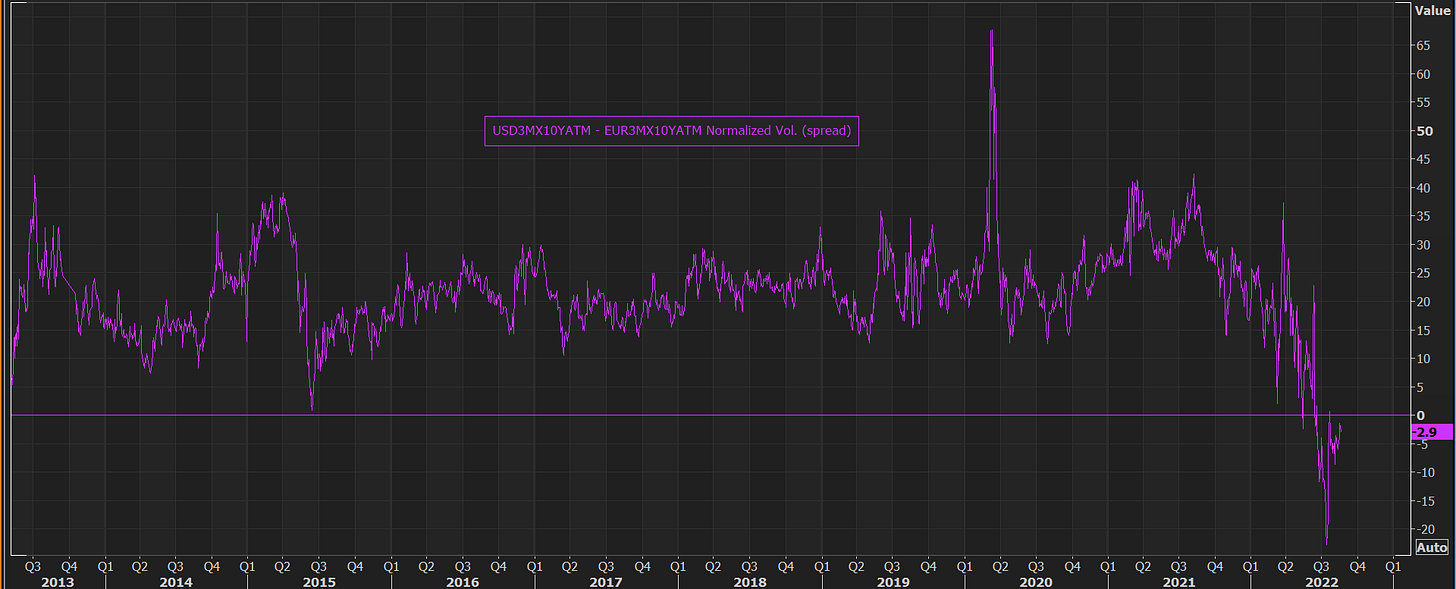Screen dimensions: 1456x589
Task: Click the 2020 spike peak of the spread line
Action: point(991,31)
